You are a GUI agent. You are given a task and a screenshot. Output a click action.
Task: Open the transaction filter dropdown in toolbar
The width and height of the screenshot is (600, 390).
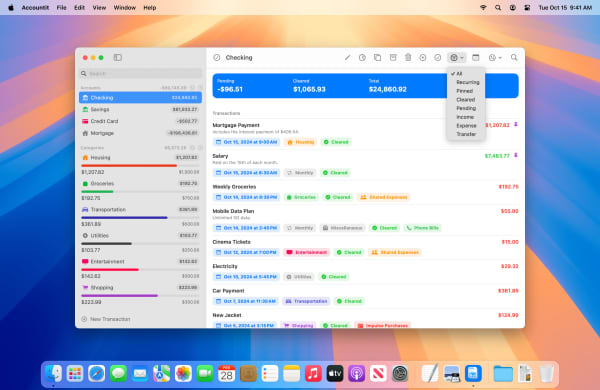pyautogui.click(x=457, y=57)
